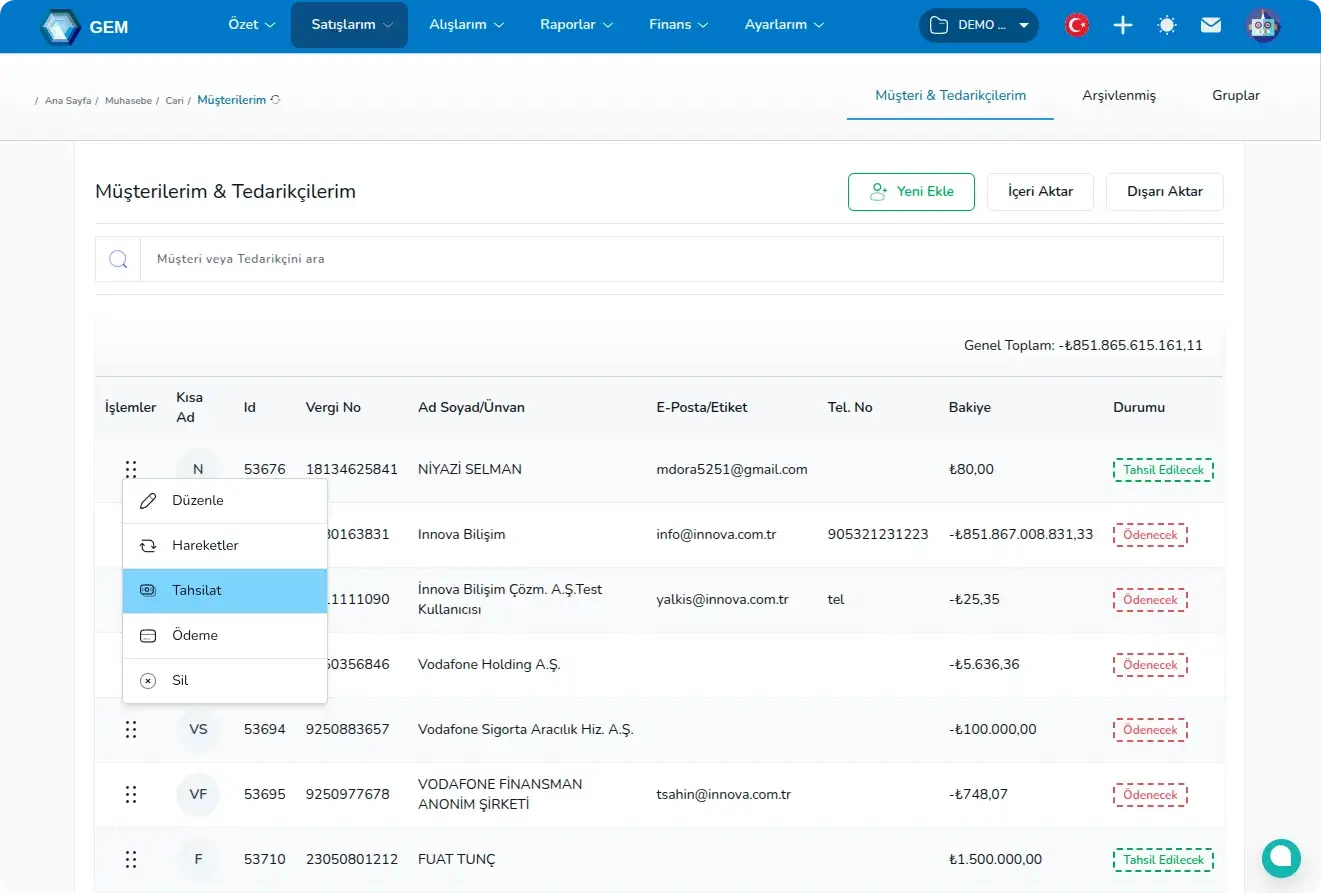
Task: Click the refresh icon beside Müşterilerim breadcrumb
Action: tap(276, 100)
